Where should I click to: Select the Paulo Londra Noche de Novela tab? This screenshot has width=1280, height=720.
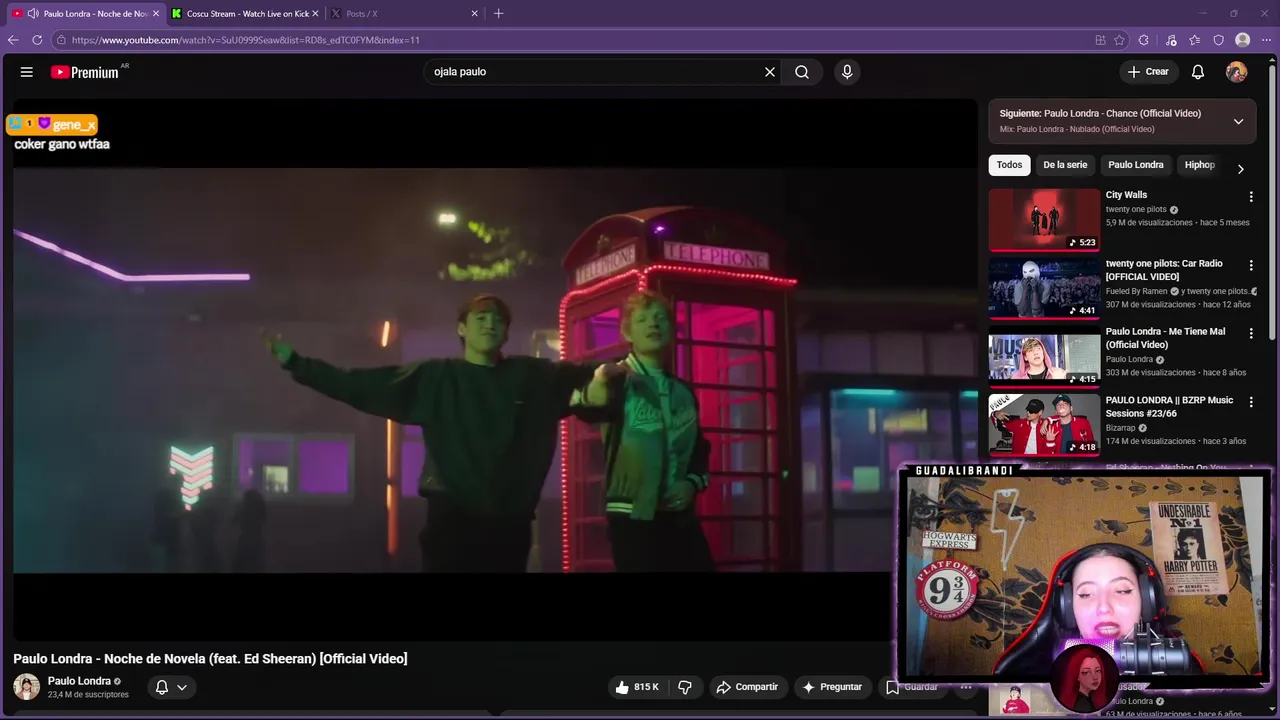(x=85, y=14)
